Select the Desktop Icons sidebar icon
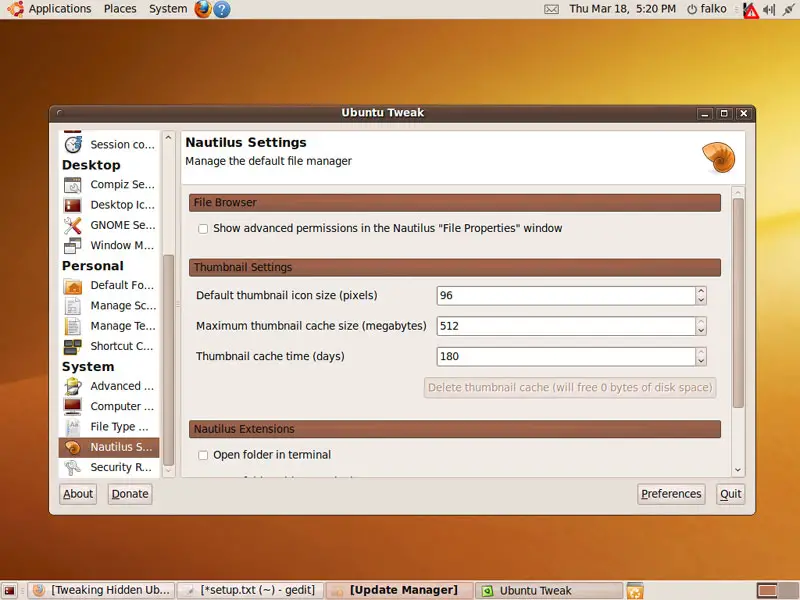This screenshot has width=800, height=600. (x=73, y=205)
